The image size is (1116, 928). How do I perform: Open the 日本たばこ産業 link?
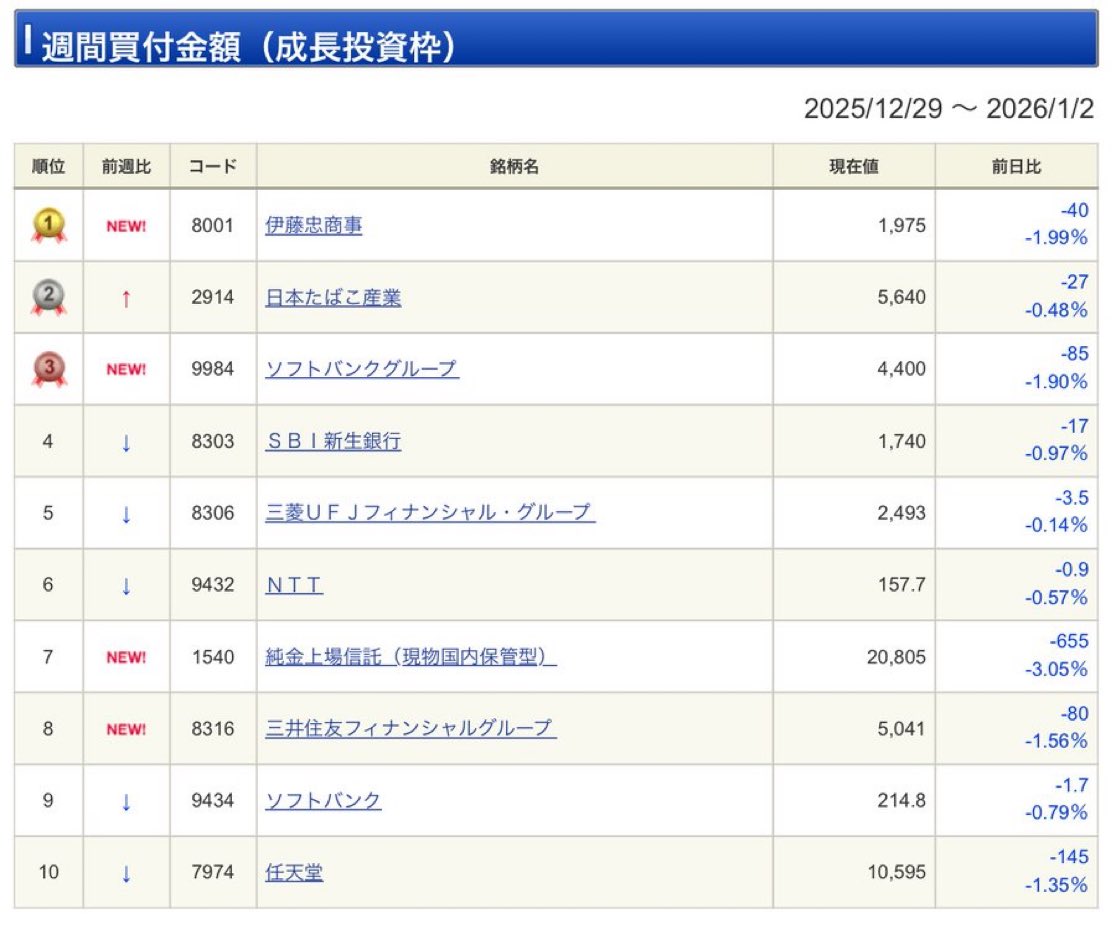pyautogui.click(x=333, y=296)
